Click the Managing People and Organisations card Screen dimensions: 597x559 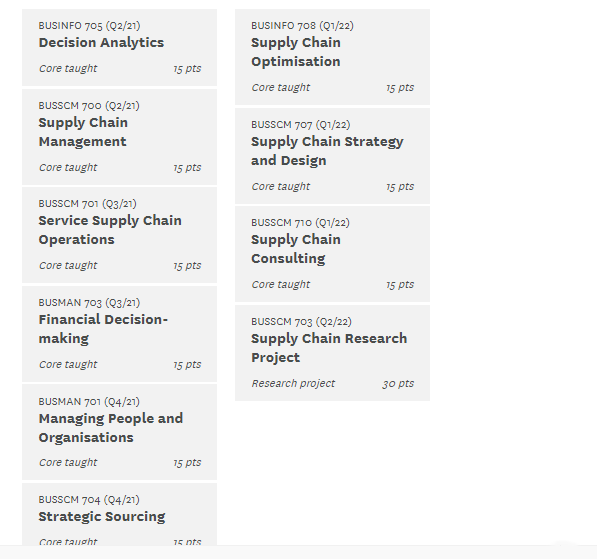tap(119, 432)
